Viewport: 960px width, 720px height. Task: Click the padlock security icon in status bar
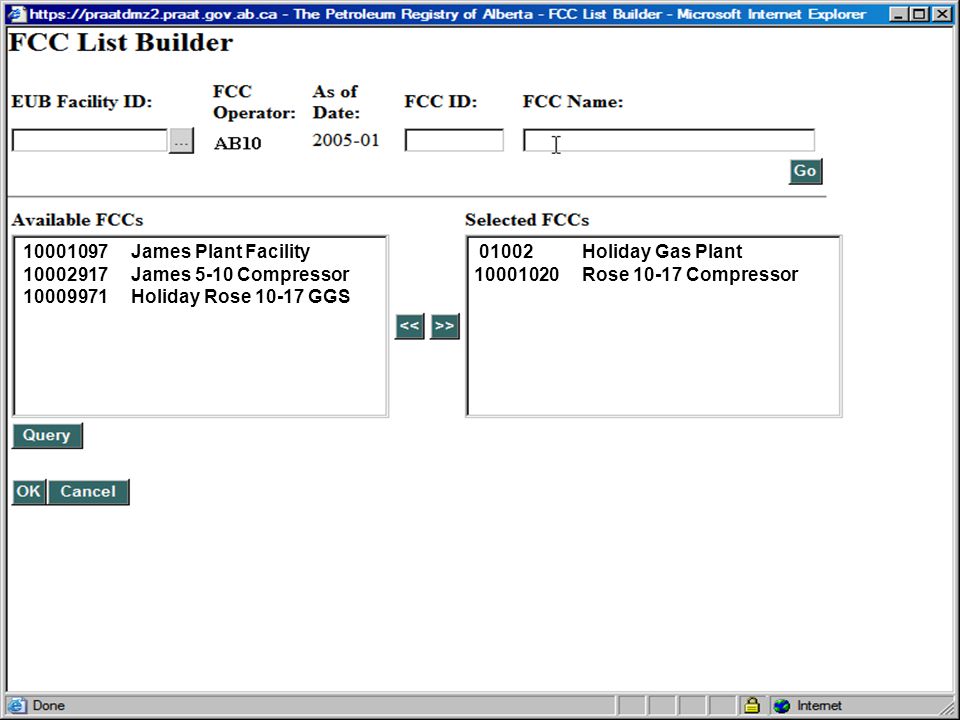752,705
